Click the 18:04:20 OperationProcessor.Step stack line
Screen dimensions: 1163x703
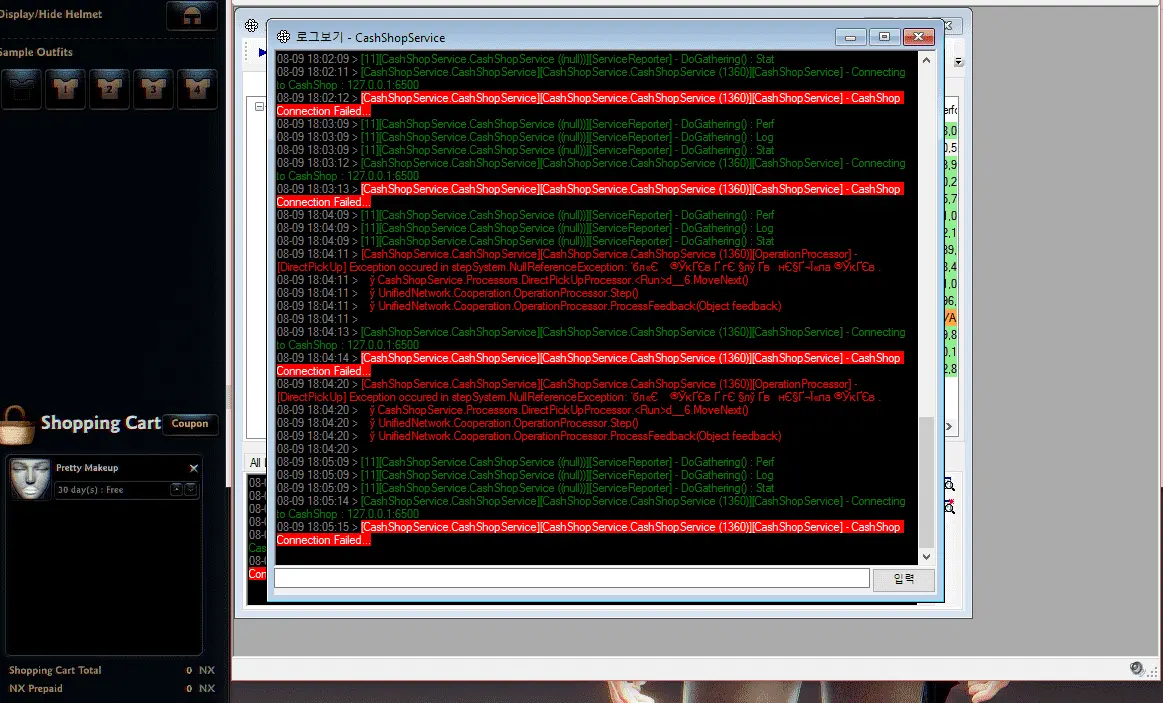pyautogui.click(x=458, y=423)
